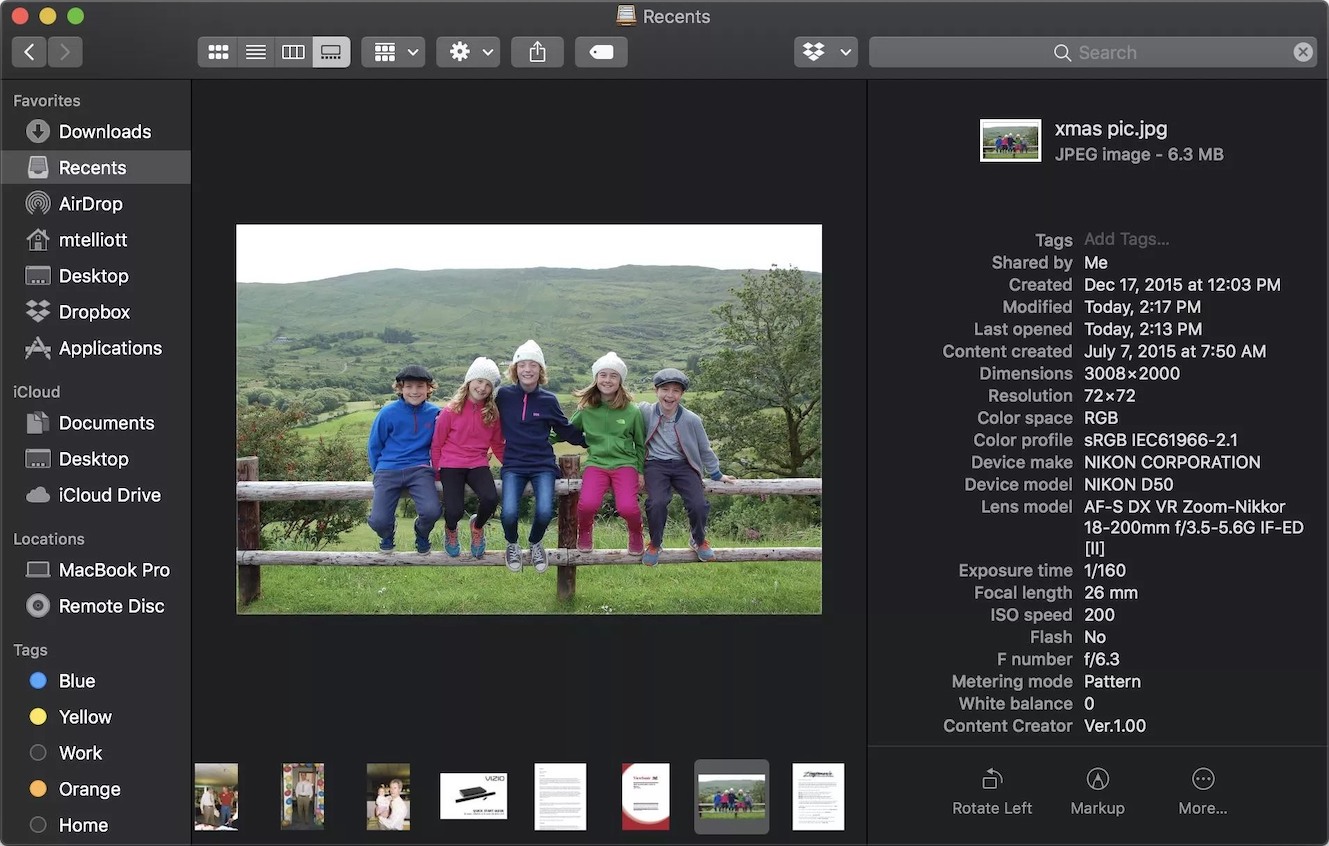Open iCloud Drive from sidebar

coord(109,495)
